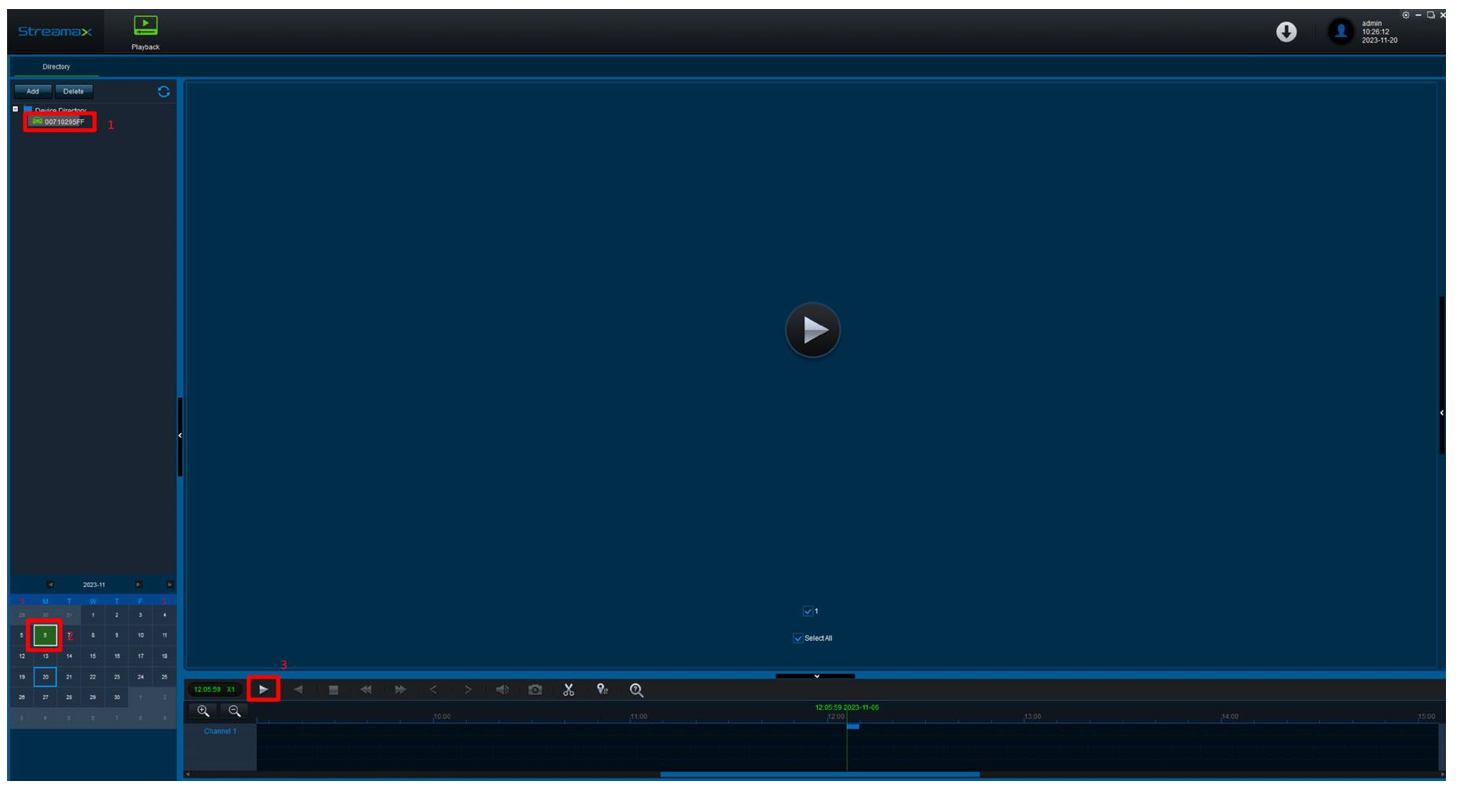
Task: Click the downloads icon in the title bar
Action: pos(1286,31)
